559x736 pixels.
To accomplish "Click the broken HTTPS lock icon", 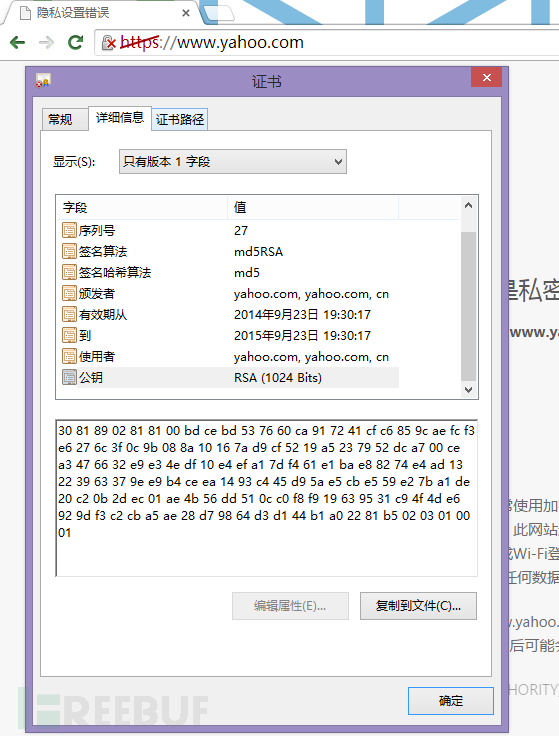I will (109, 43).
